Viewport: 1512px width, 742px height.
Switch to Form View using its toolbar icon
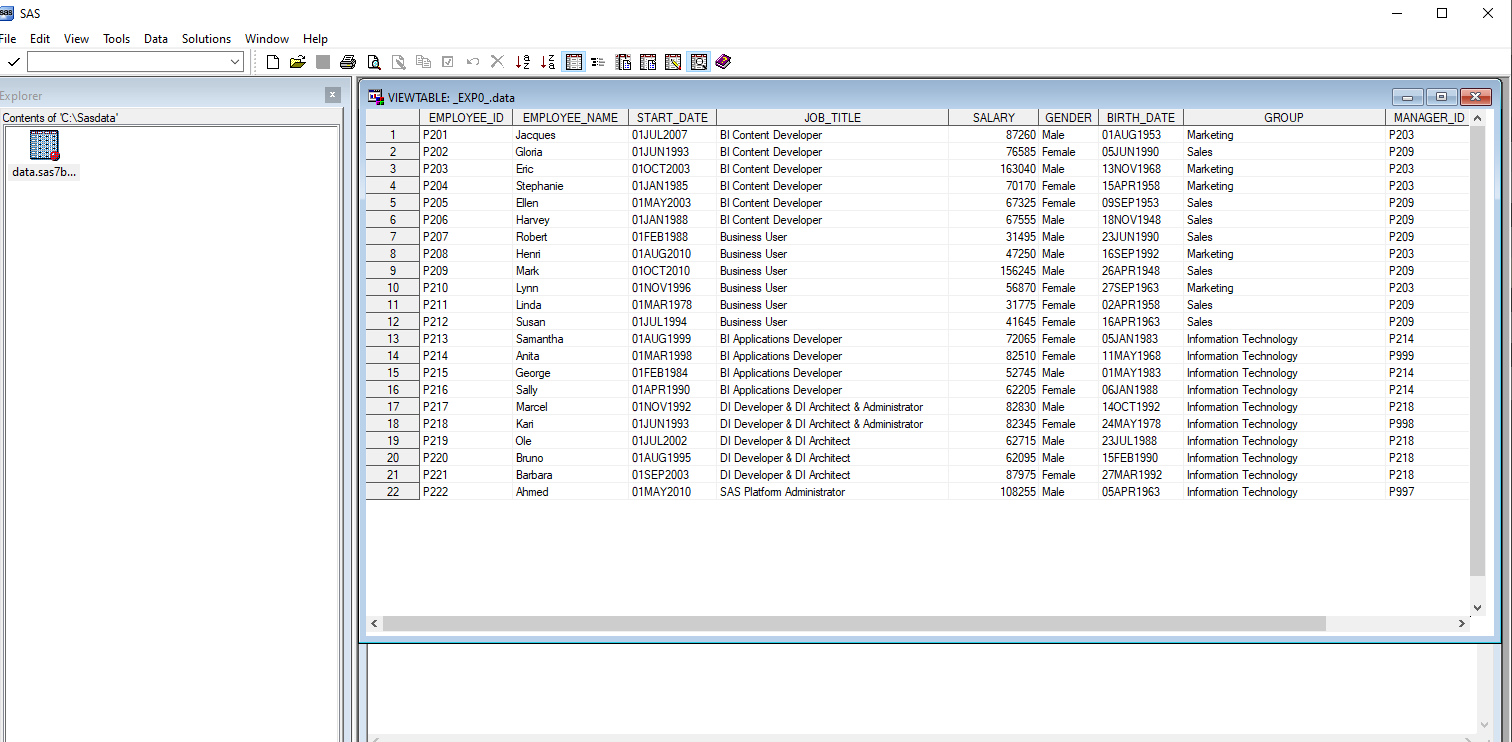[598, 62]
